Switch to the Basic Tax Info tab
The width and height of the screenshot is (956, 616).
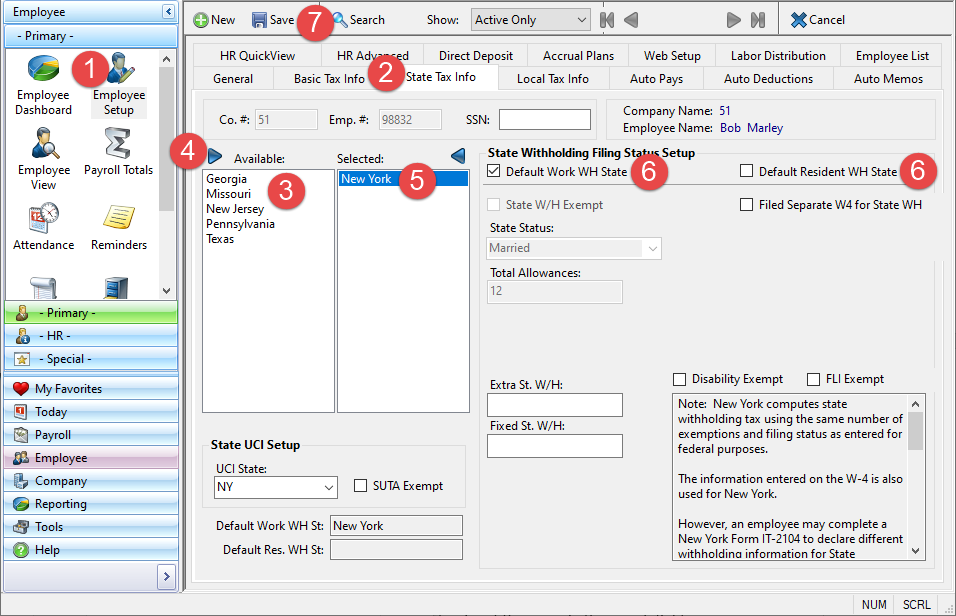pos(329,79)
